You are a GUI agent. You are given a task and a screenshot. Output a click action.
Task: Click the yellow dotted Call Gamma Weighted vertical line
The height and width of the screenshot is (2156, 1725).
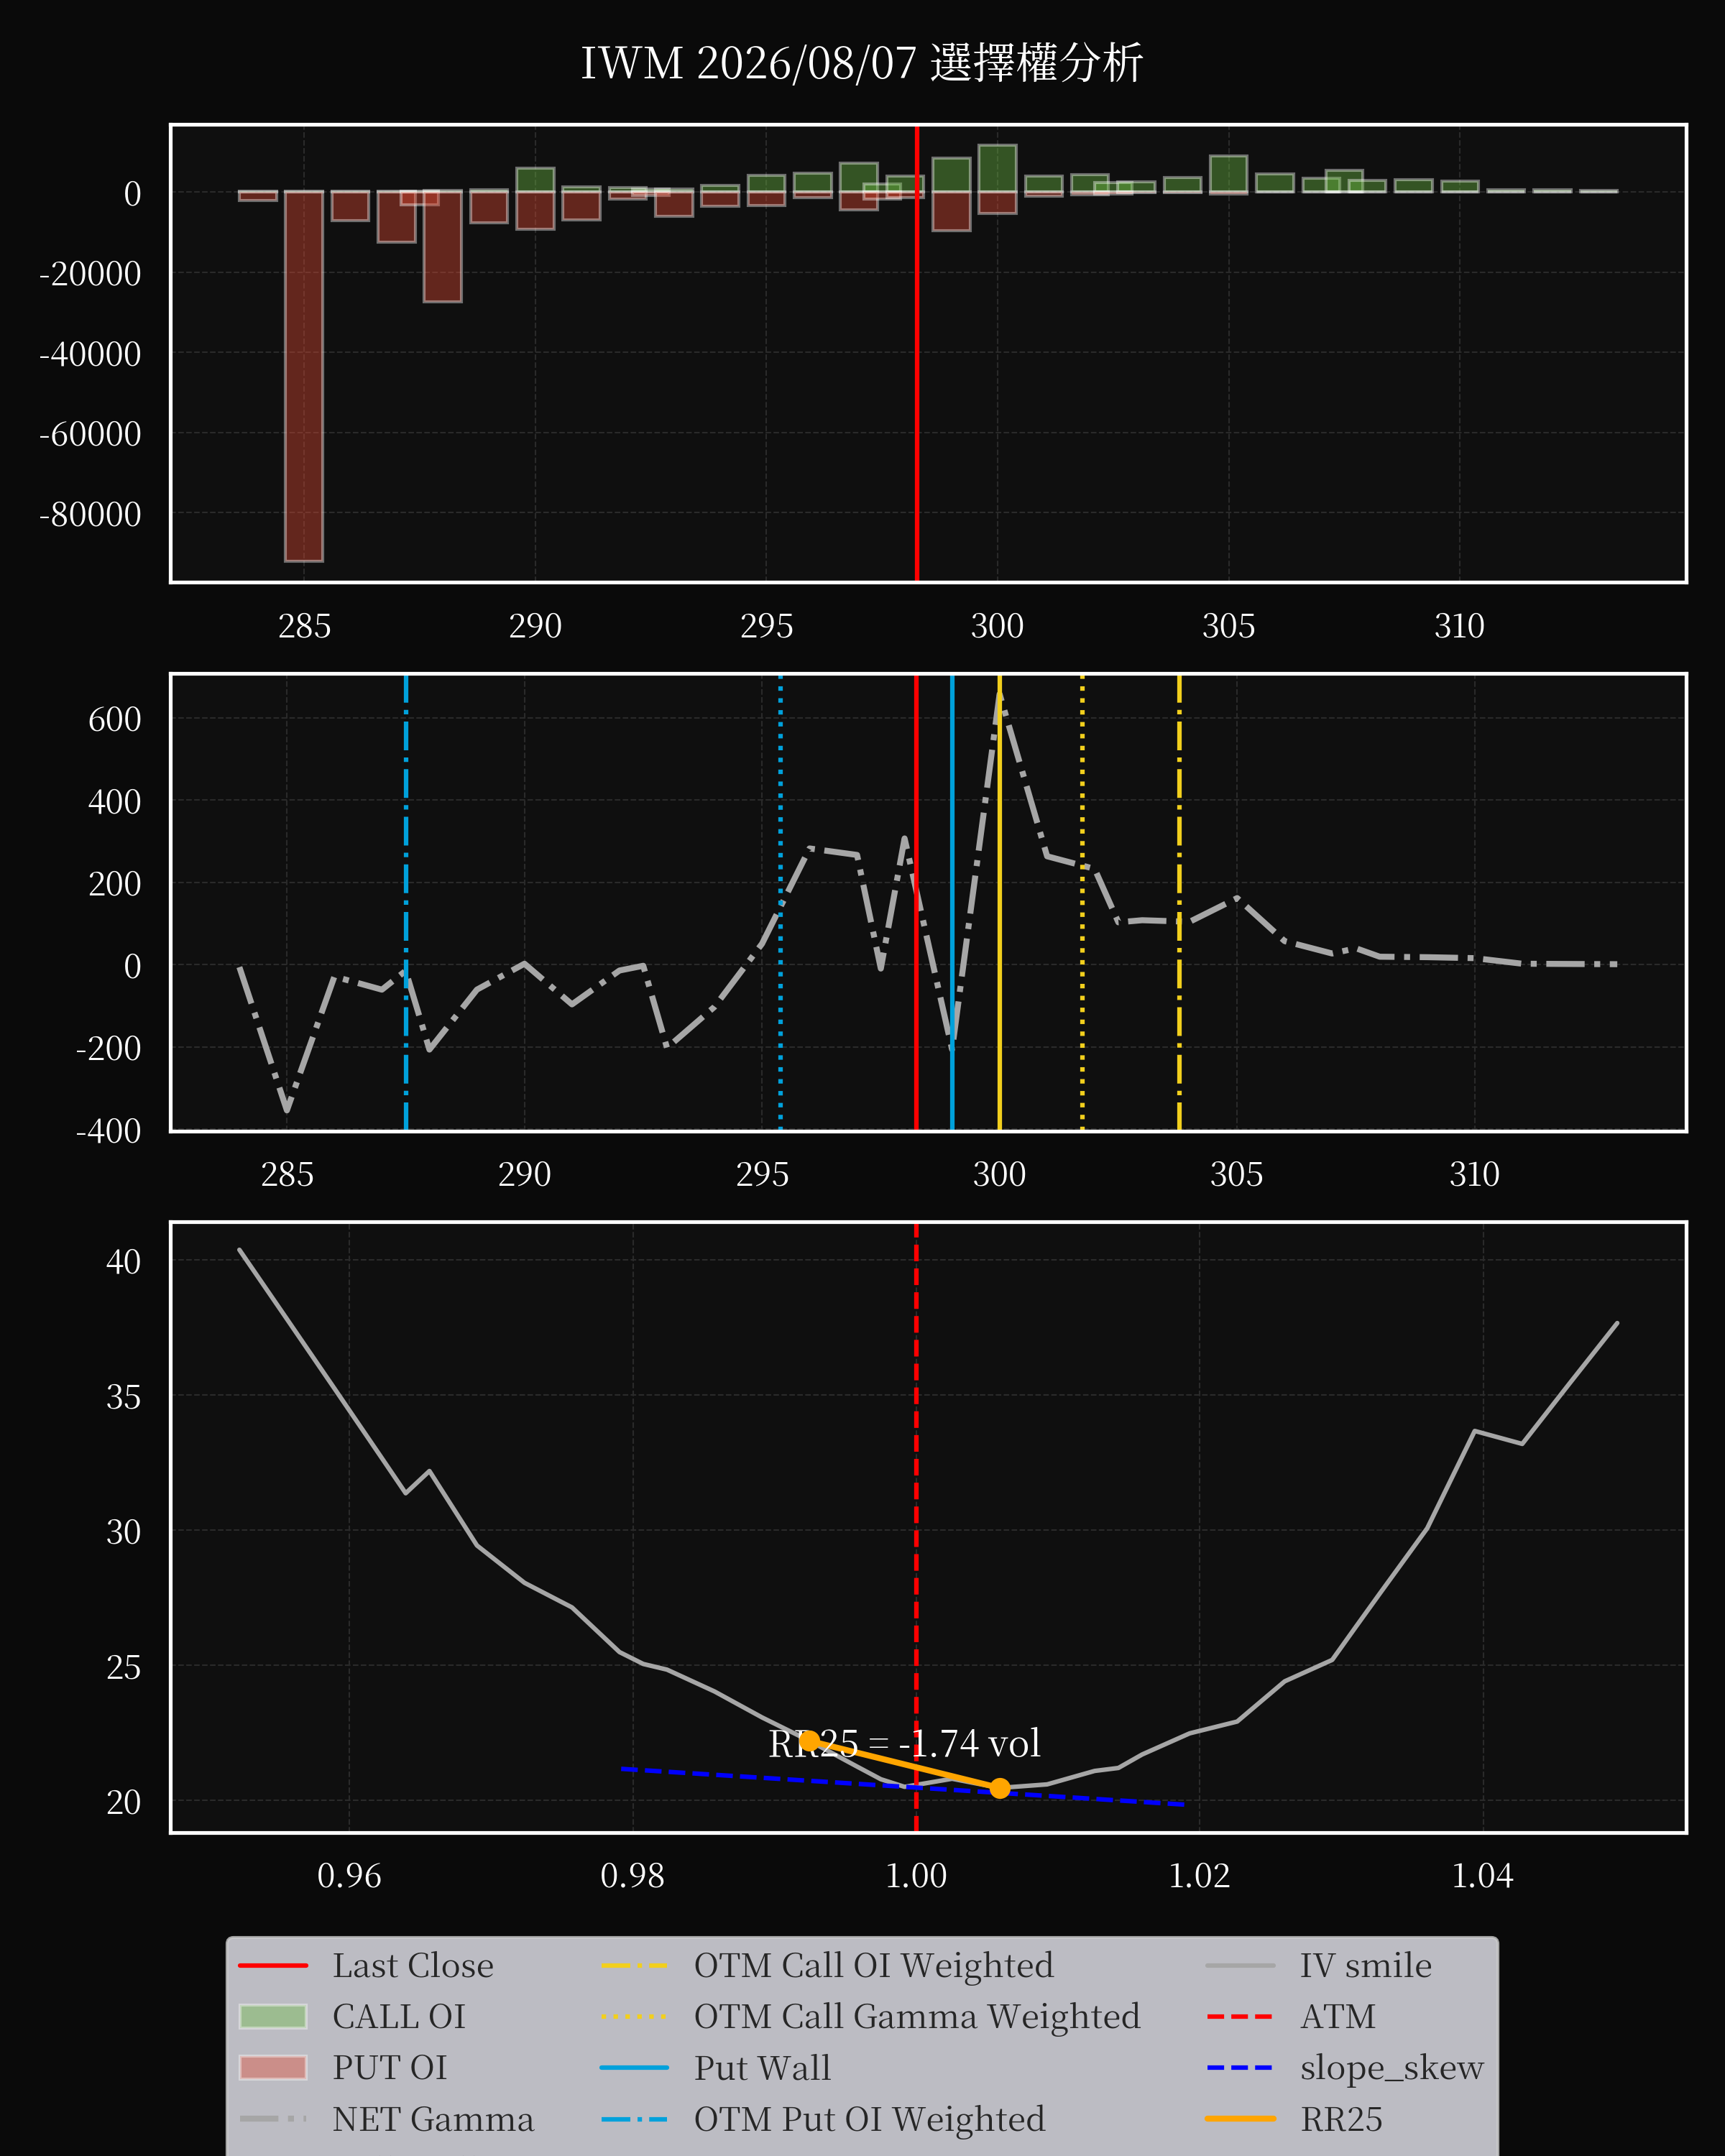point(1082,903)
